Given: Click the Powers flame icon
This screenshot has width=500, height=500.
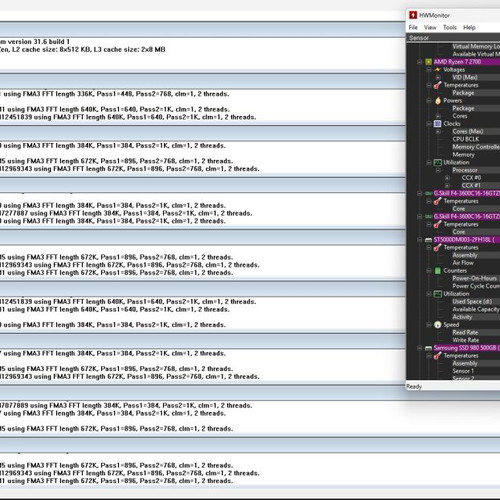Looking at the screenshot, I should [x=438, y=100].
